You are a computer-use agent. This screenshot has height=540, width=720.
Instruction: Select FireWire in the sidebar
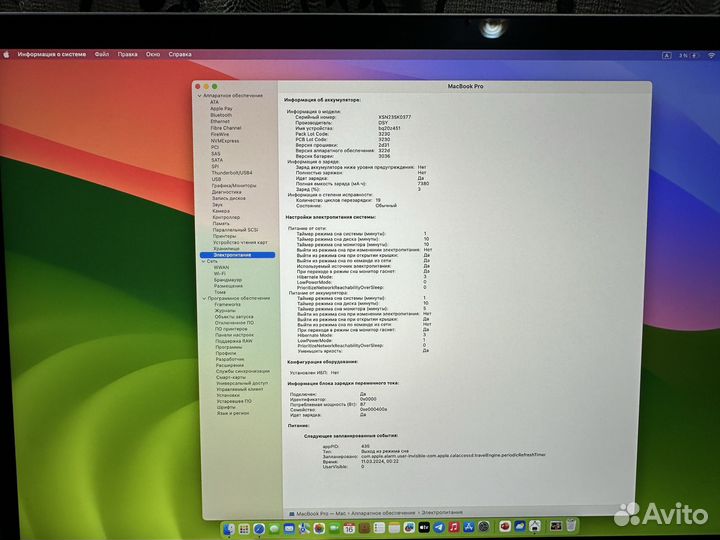click(220, 134)
